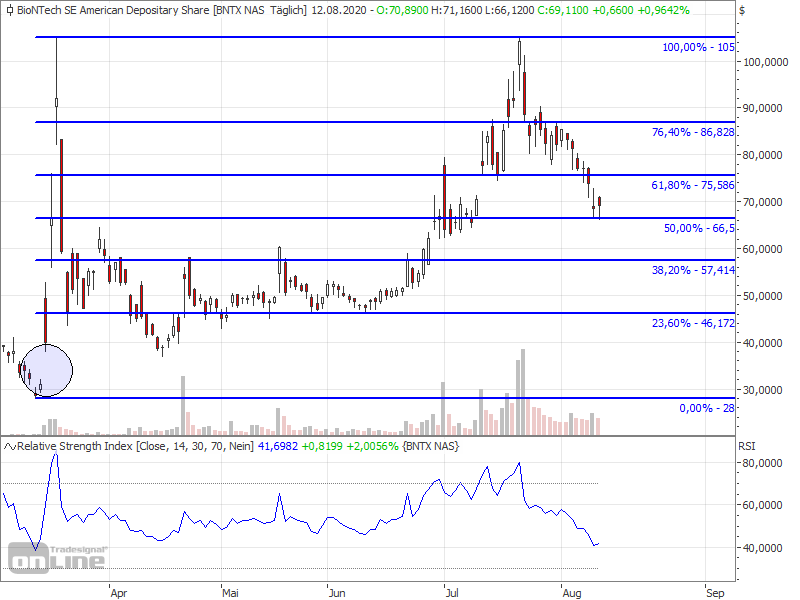Click the high value 'H:71,1600'
800x600 pixels.
pos(457,10)
